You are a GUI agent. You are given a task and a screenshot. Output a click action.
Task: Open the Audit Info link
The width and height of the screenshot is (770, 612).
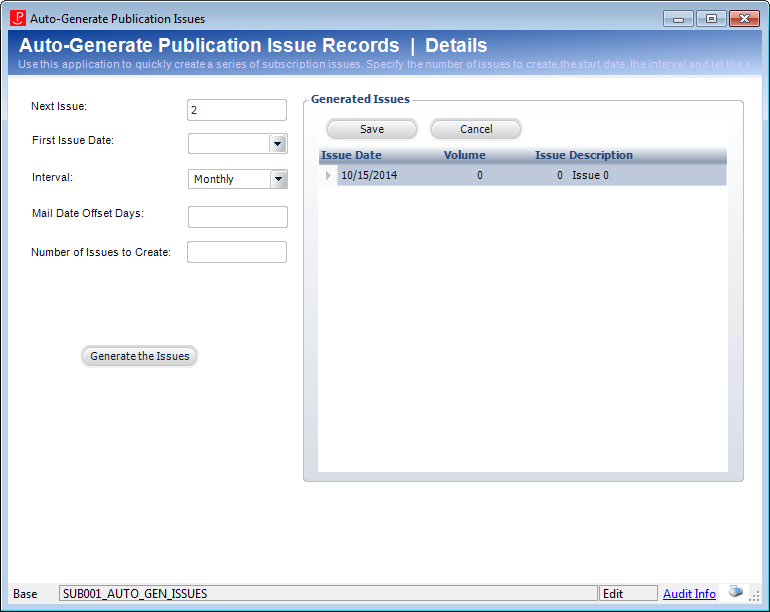pyautogui.click(x=689, y=594)
